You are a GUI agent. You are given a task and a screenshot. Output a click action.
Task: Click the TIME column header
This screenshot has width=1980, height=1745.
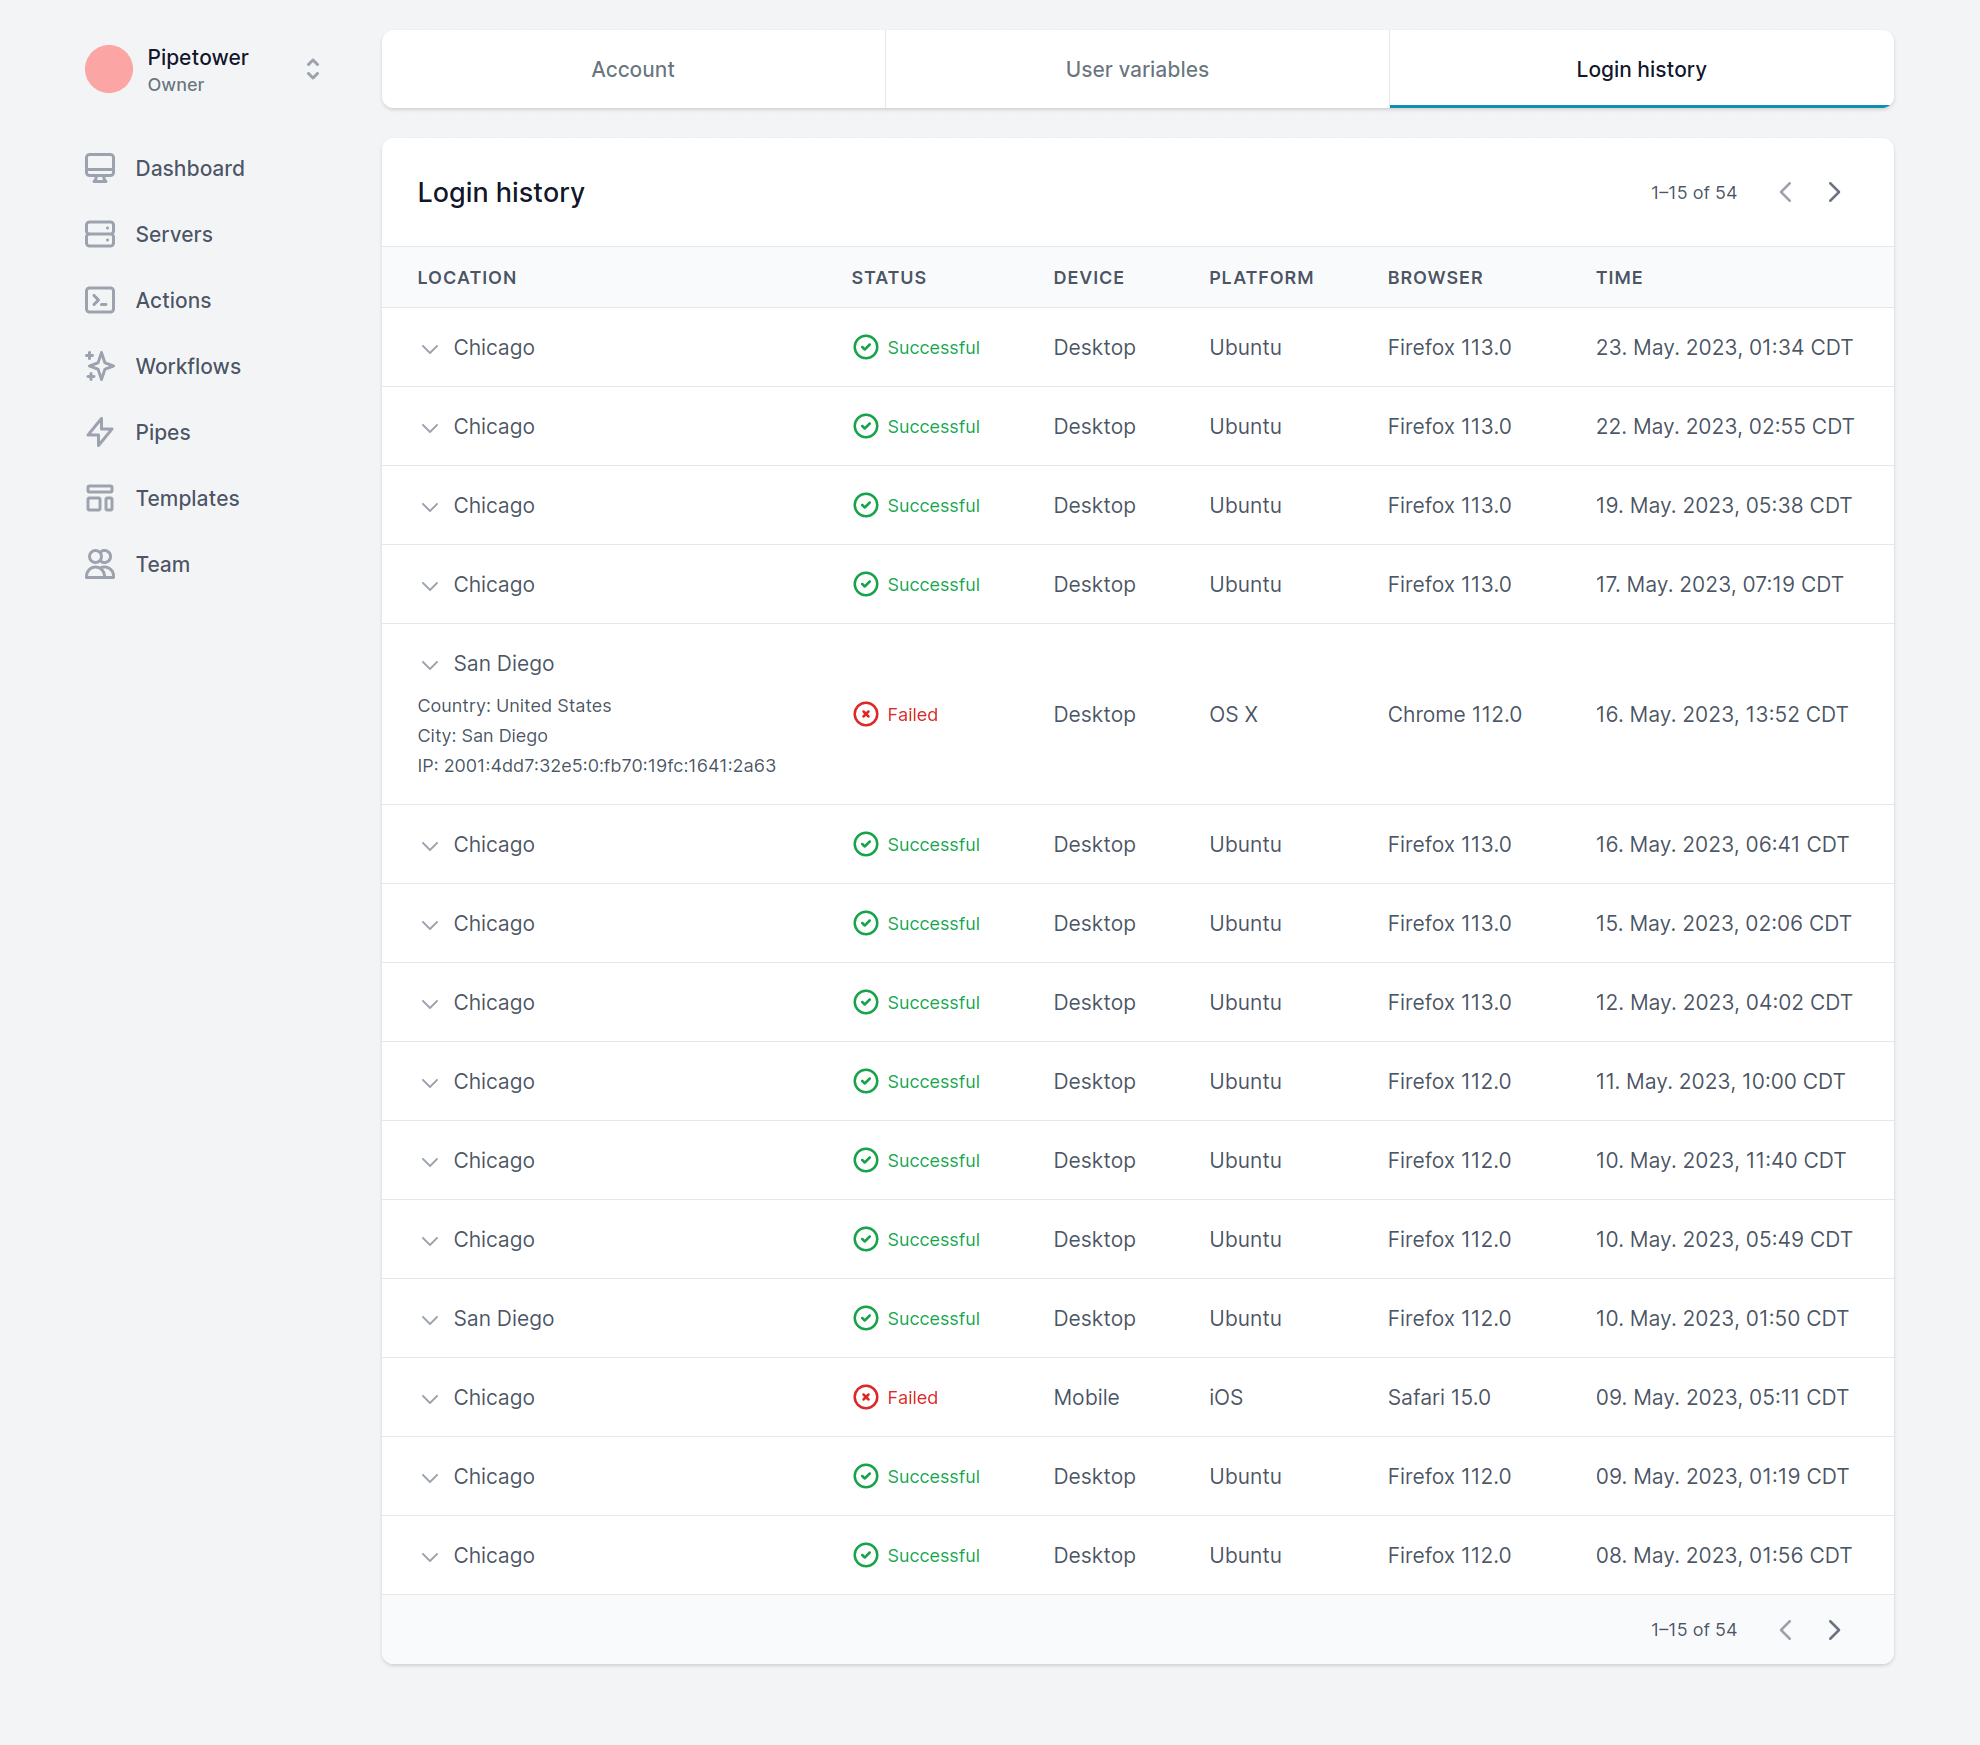click(x=1619, y=277)
